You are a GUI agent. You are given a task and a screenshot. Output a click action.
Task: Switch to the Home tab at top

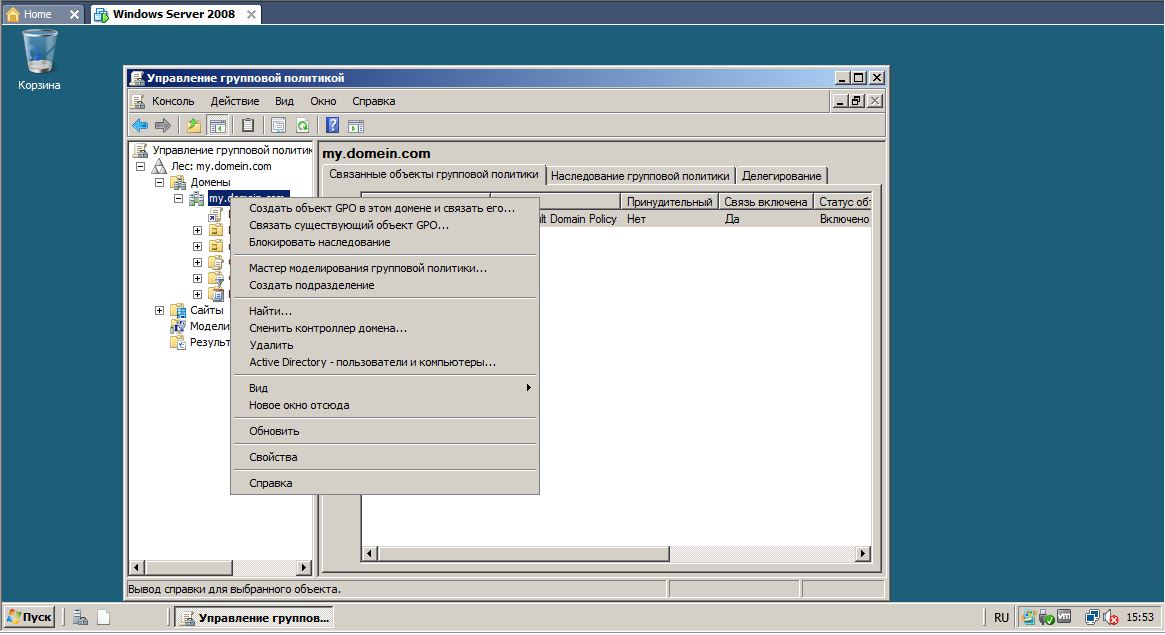click(43, 14)
